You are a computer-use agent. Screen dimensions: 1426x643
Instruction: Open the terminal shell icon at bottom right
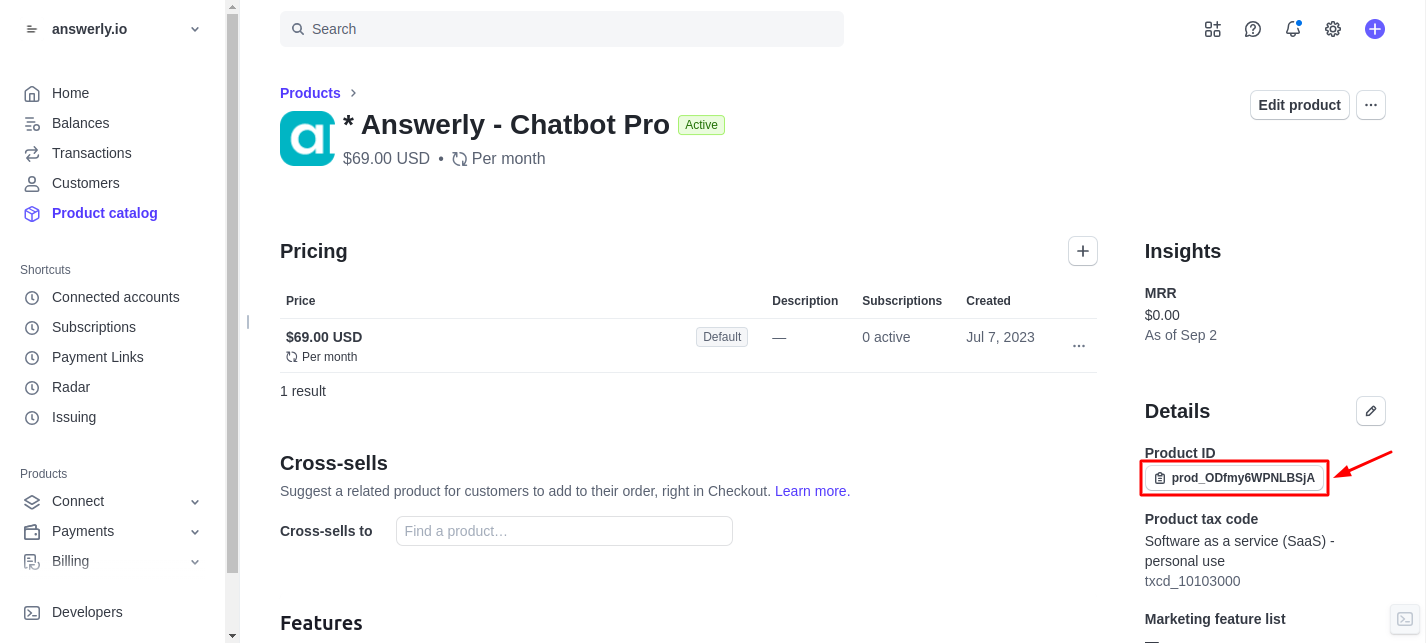tap(1405, 619)
